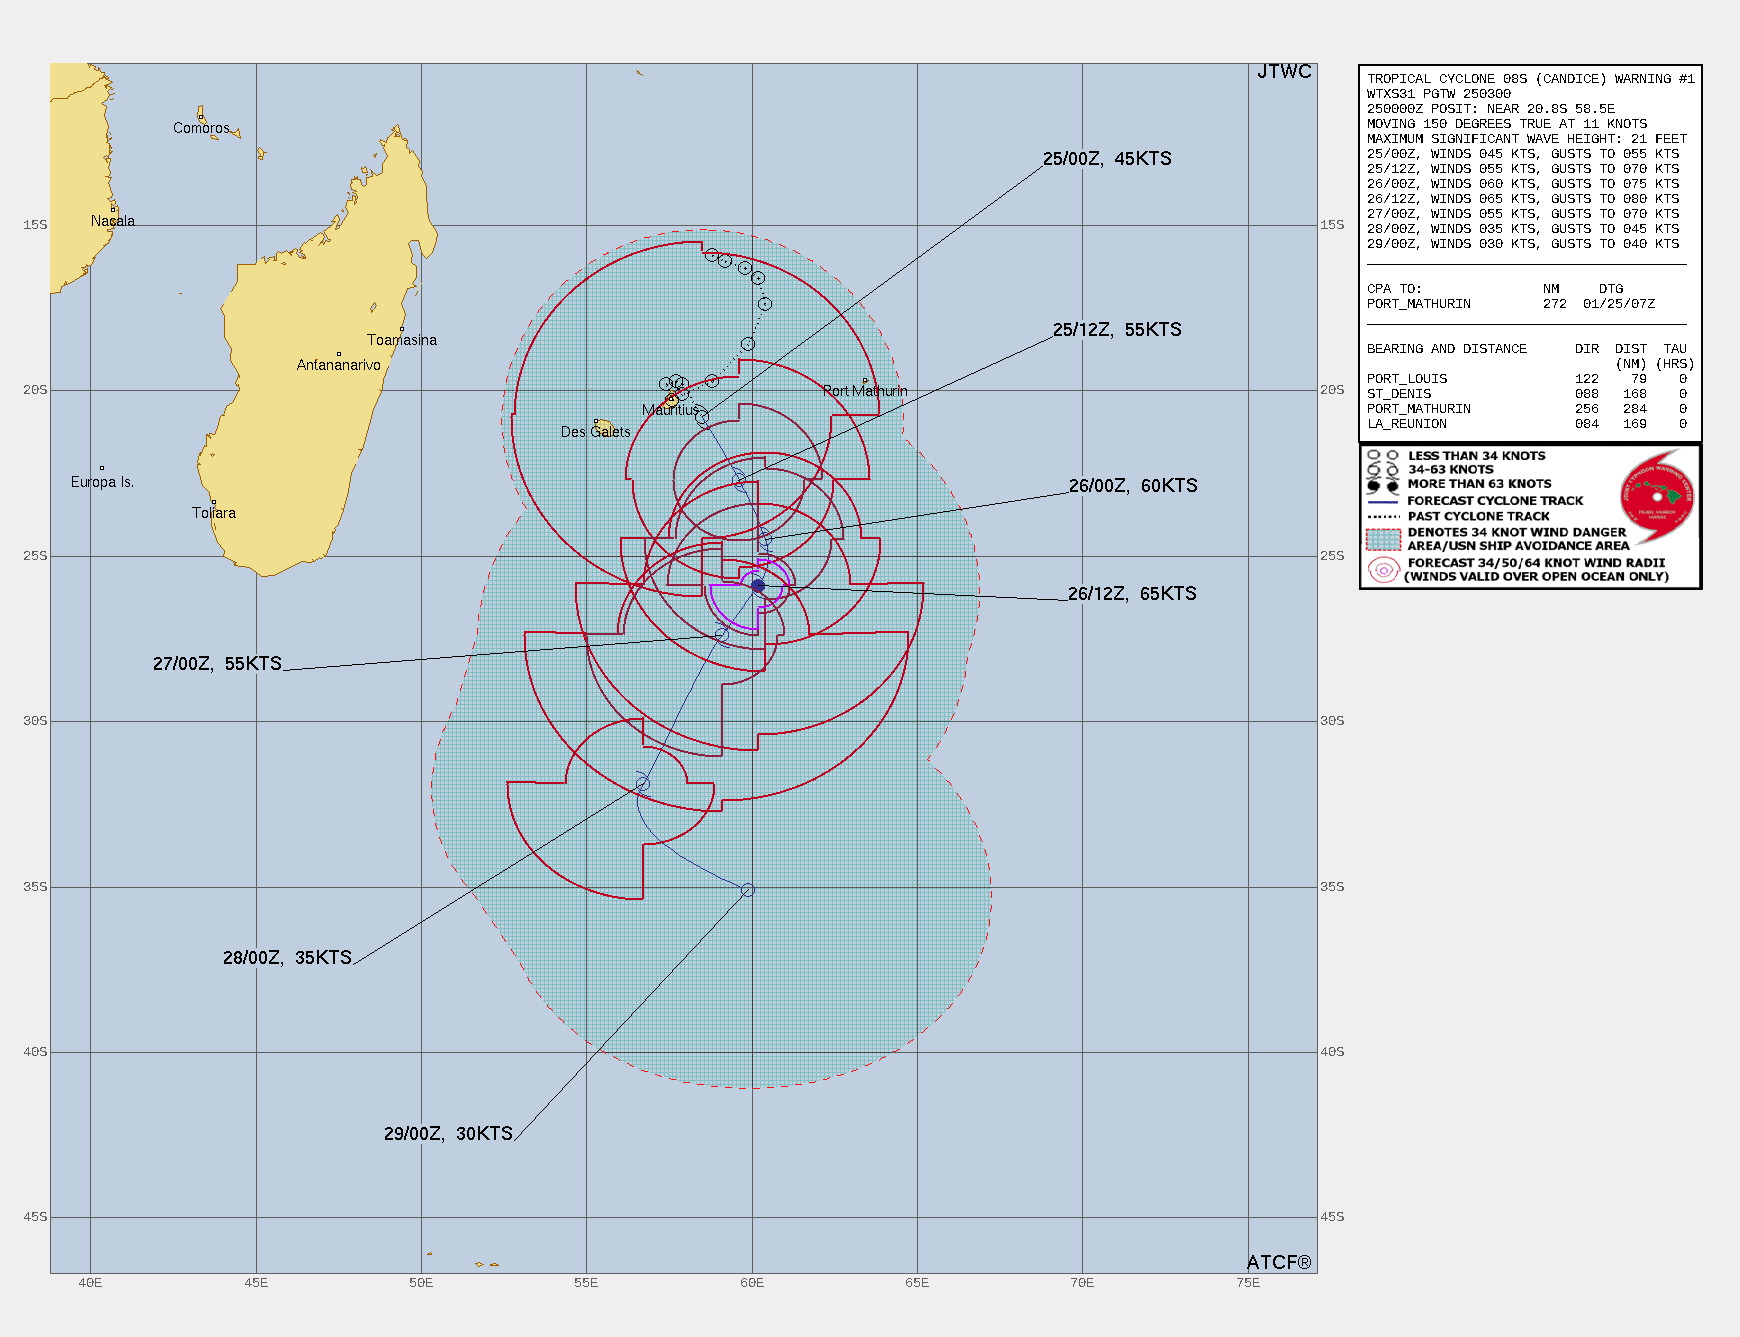This screenshot has width=1740, height=1337.
Task: Select the 'more than 63 knots' legend symbol
Action: (x=1372, y=484)
